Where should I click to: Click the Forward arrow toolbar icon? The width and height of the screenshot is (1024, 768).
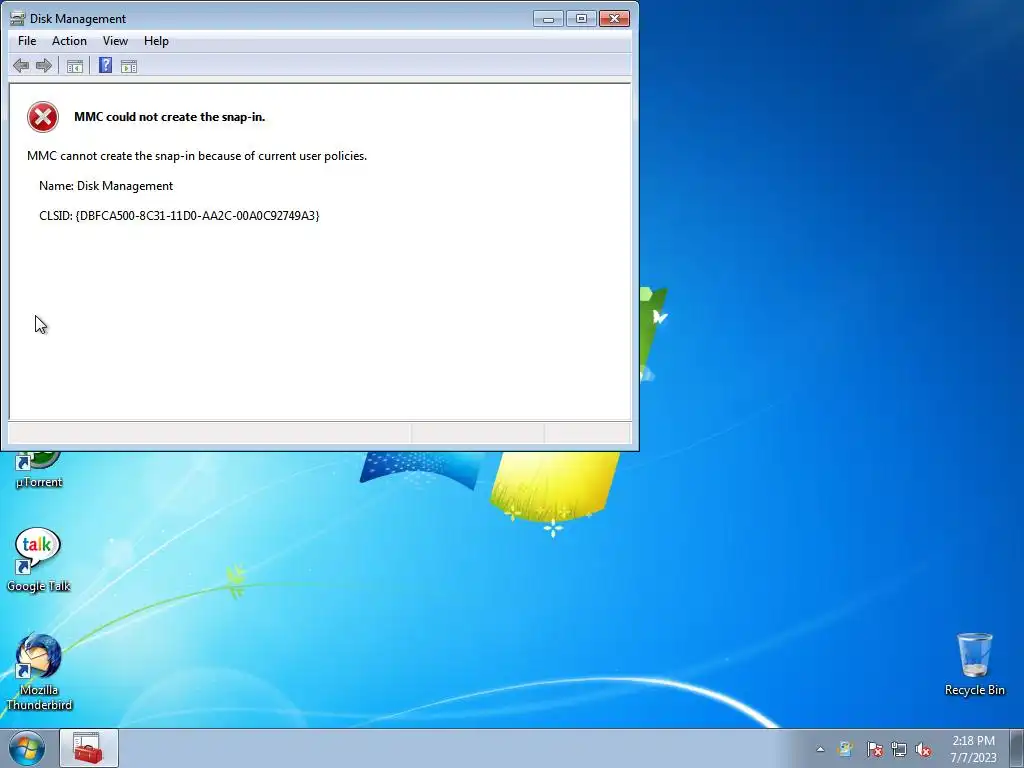pyautogui.click(x=44, y=65)
